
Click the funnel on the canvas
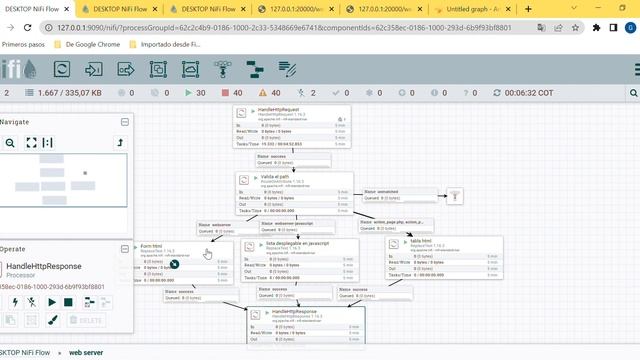[x=455, y=196]
